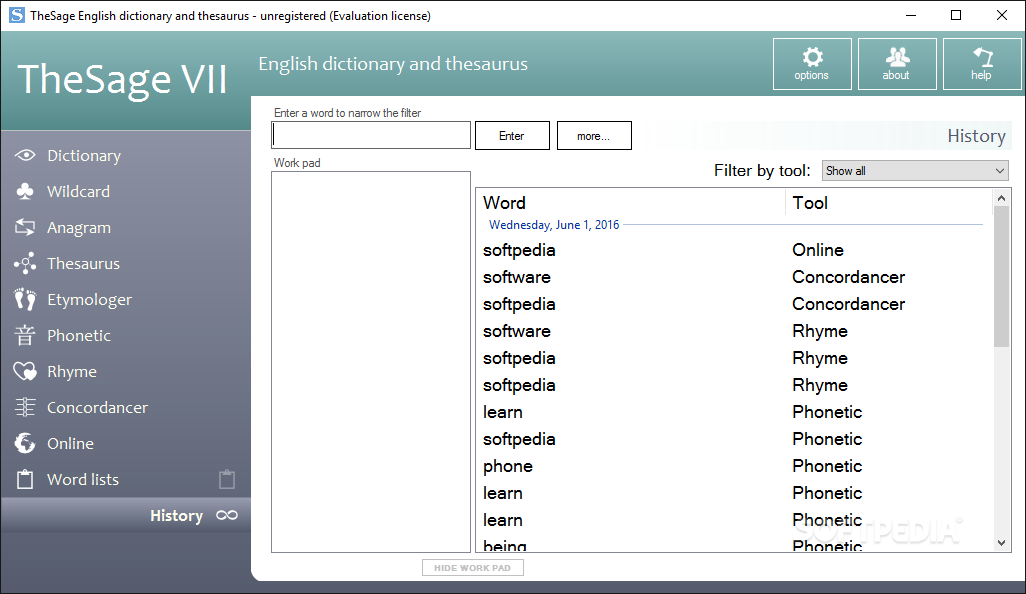Screen dimensions: 1026x594
Task: Select the Concordancer label
Action: tap(97, 408)
